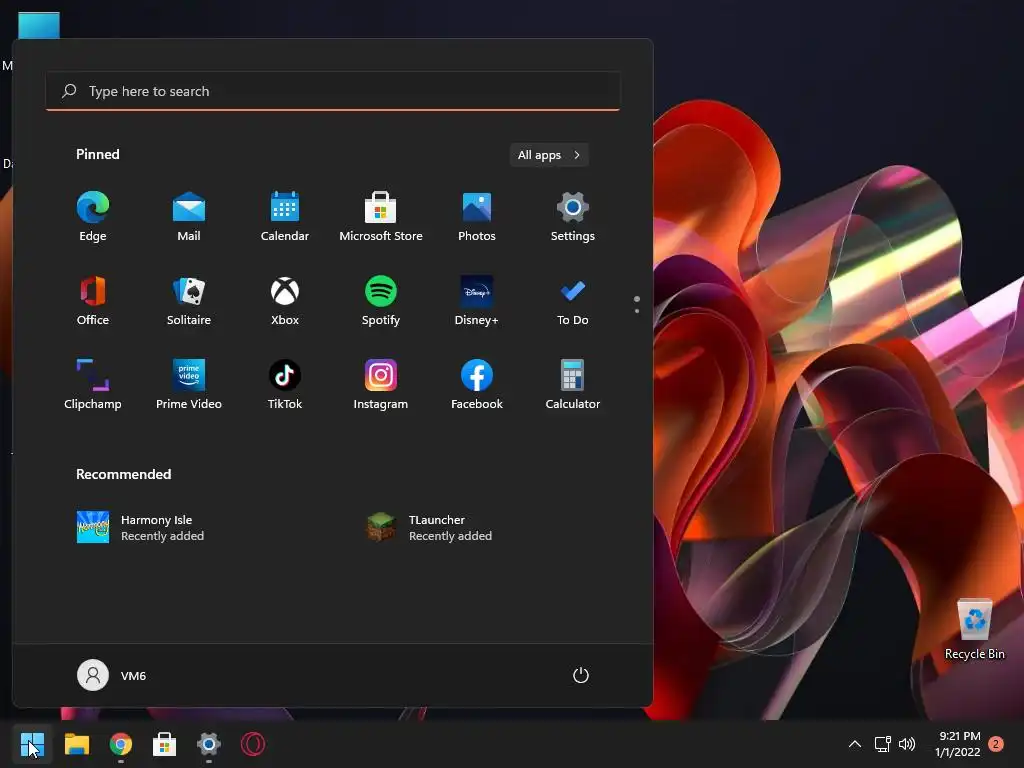
Task: Select the Recycle Bin desktop icon
Action: pos(974,630)
